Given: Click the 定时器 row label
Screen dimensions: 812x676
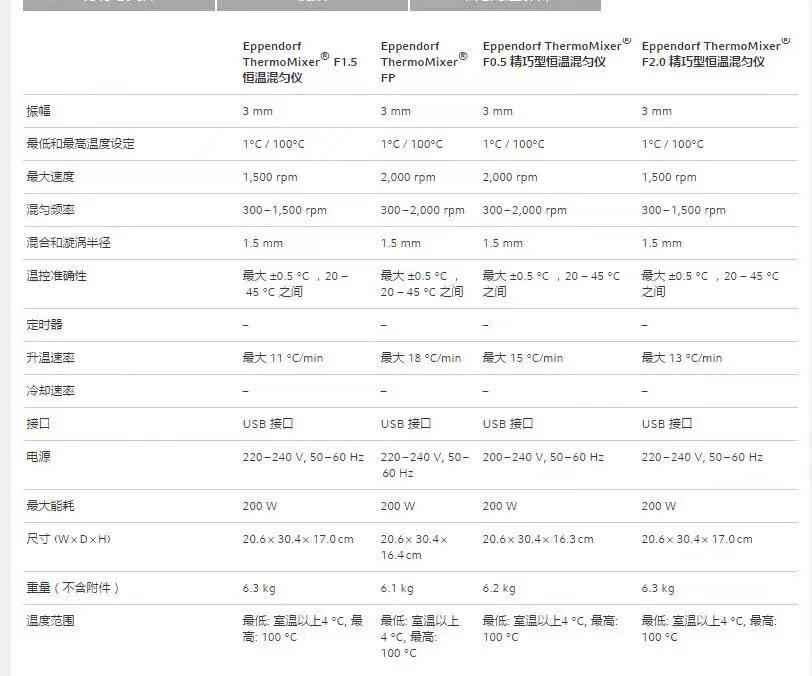Looking at the screenshot, I should click(45, 325).
